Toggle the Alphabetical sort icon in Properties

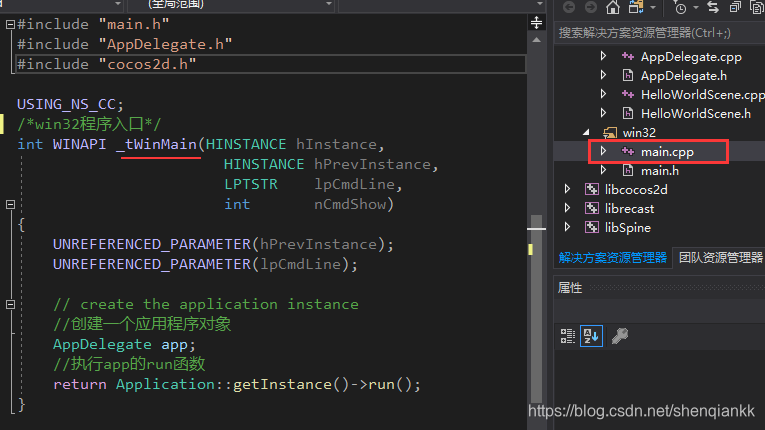click(591, 336)
